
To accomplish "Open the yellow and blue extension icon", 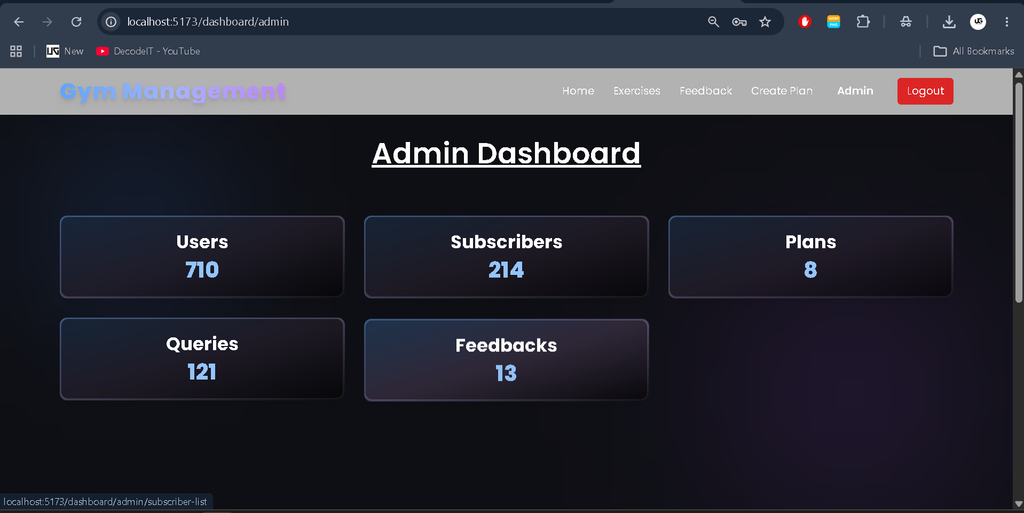I will pos(833,22).
